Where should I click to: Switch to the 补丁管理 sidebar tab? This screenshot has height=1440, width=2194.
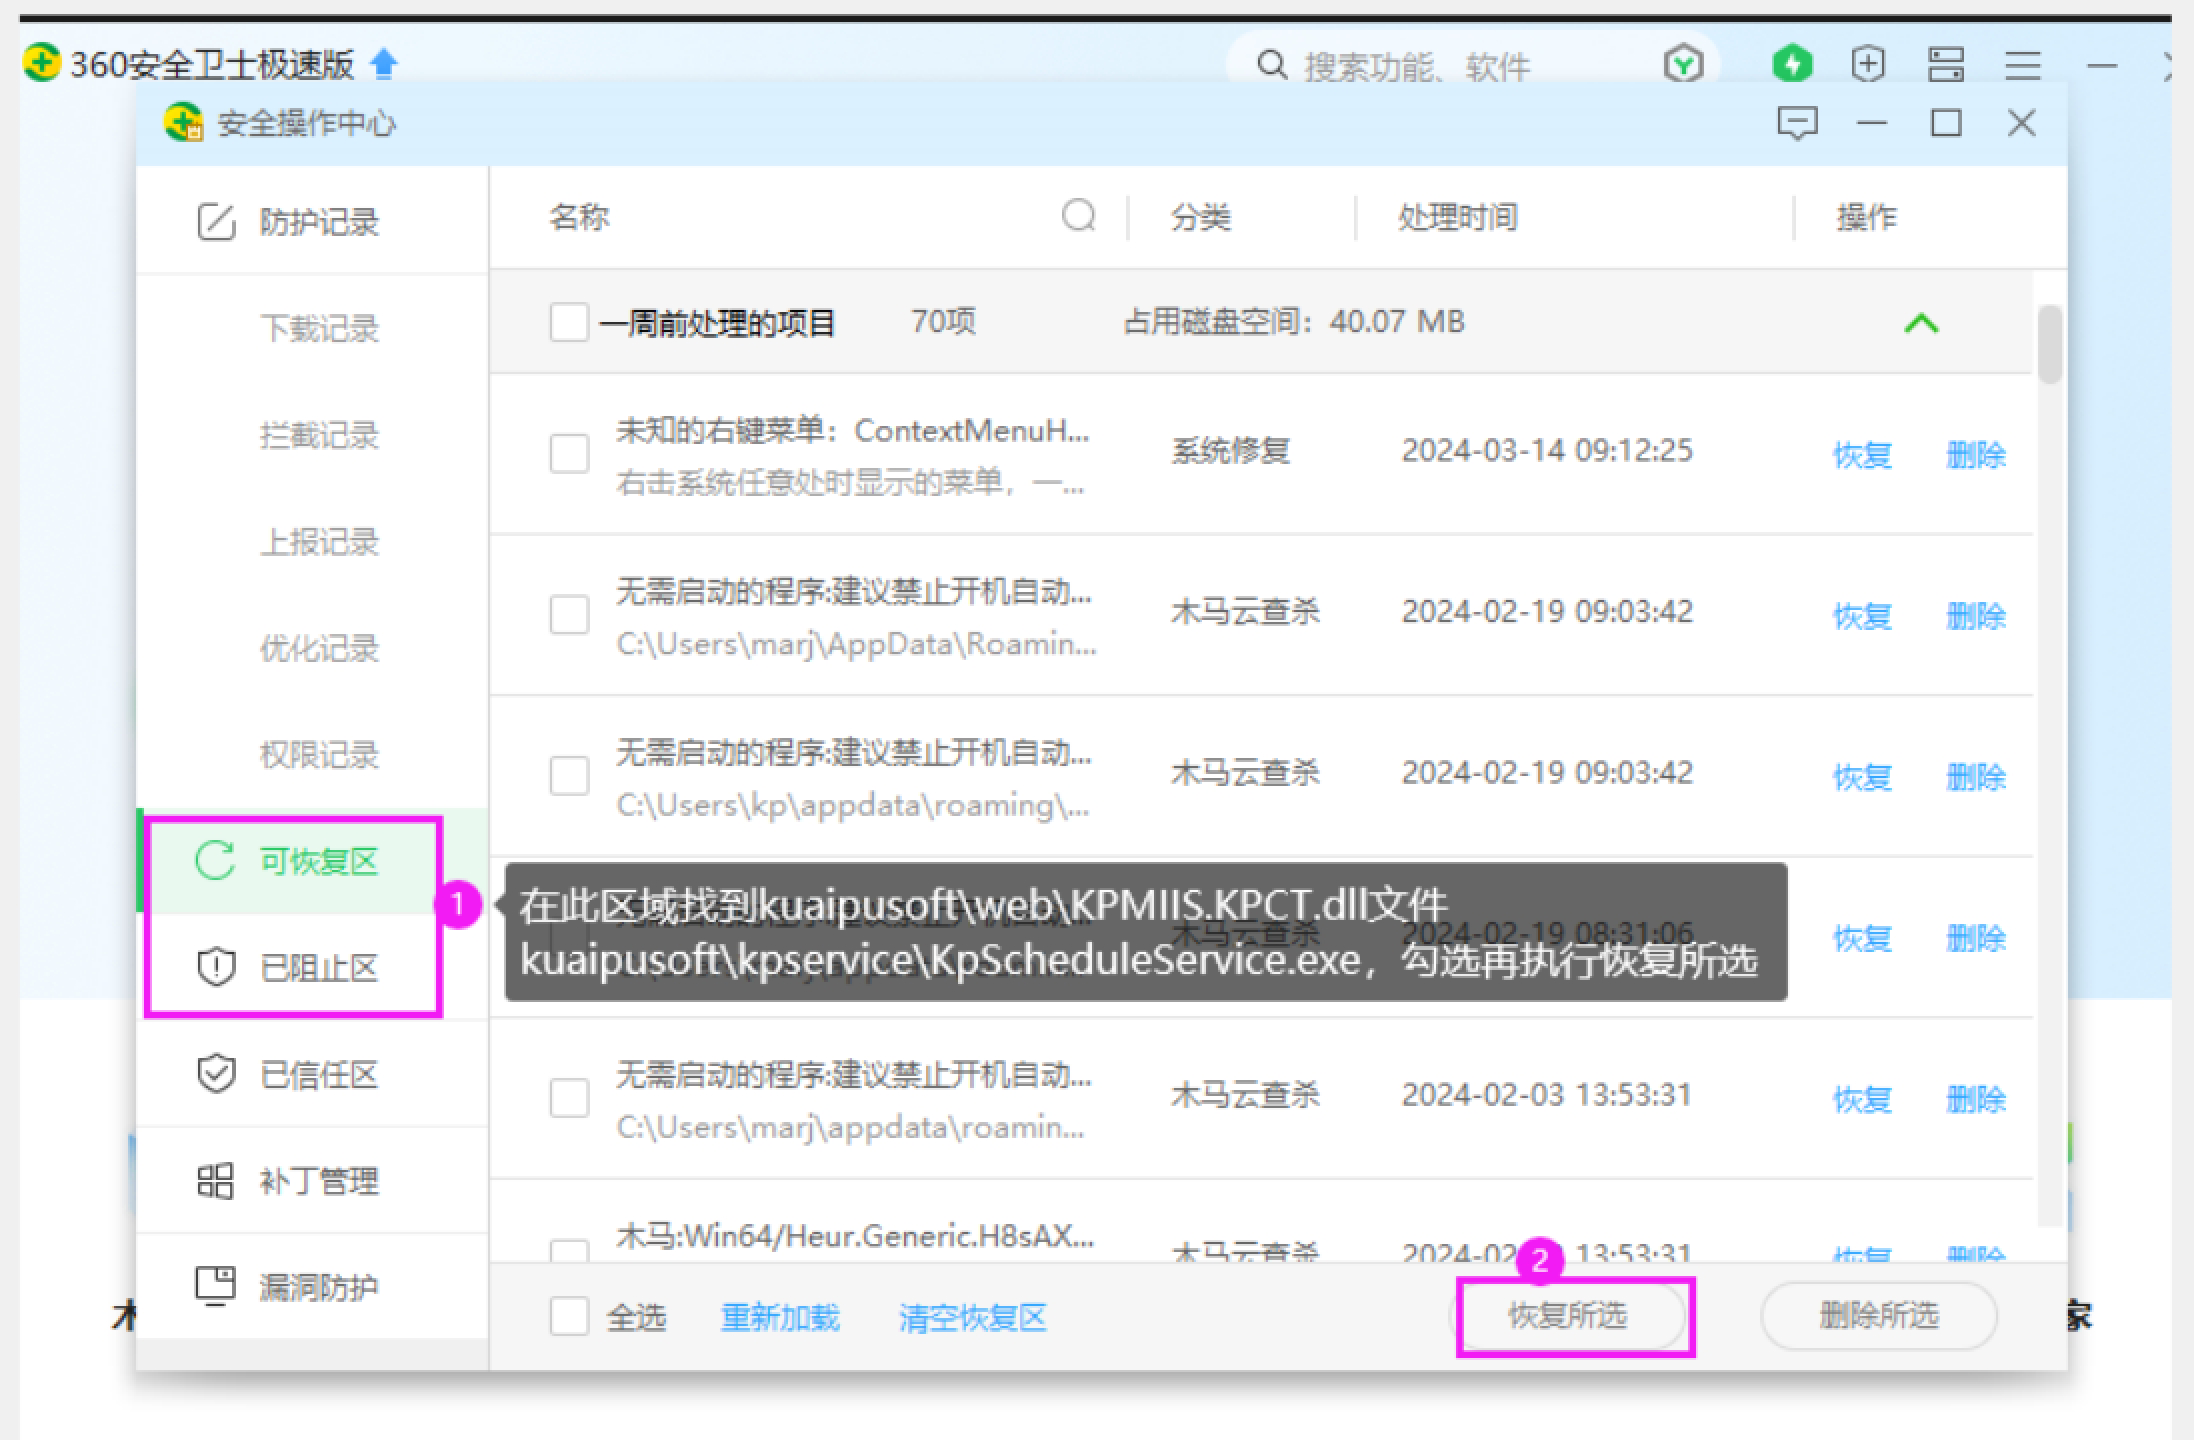[318, 1181]
